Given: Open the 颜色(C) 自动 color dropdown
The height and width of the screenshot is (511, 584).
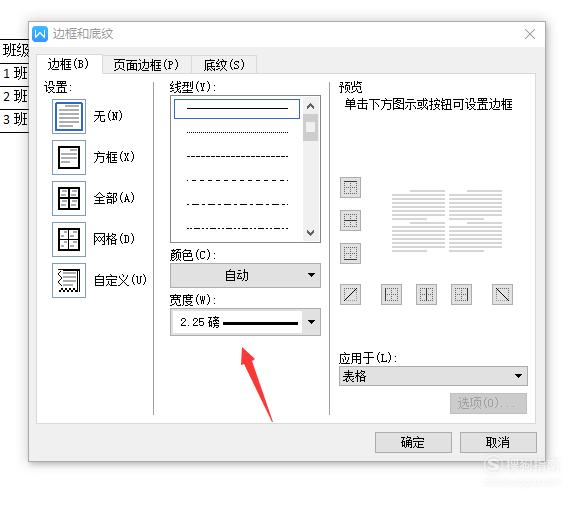Looking at the screenshot, I should (x=245, y=275).
